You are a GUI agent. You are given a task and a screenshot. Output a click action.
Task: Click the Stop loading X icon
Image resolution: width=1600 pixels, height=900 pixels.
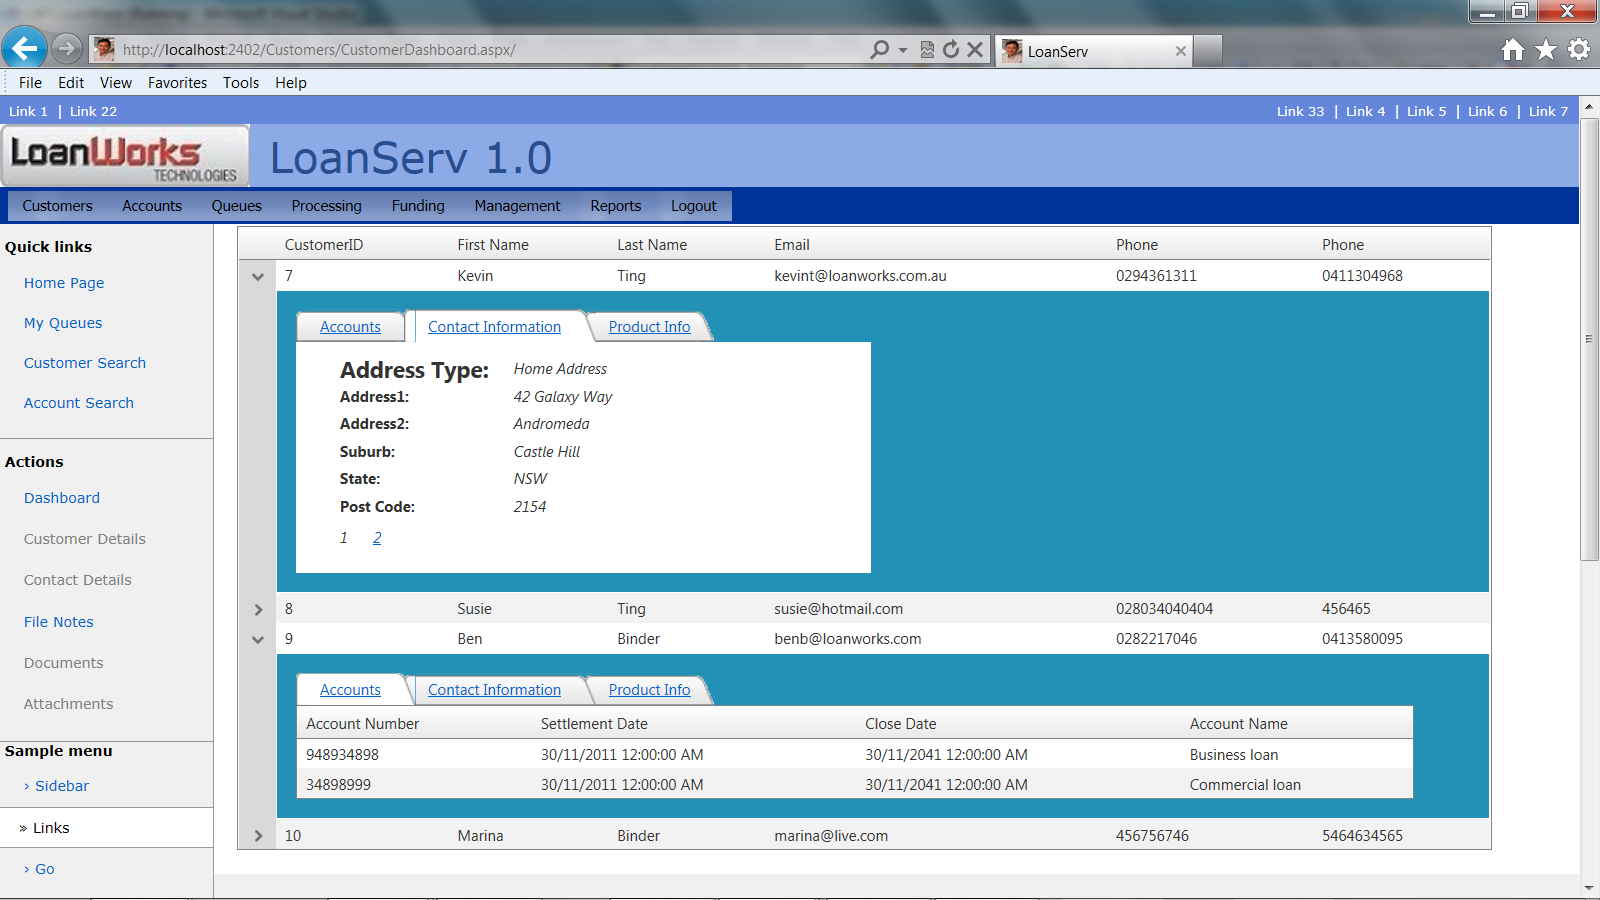pos(975,50)
